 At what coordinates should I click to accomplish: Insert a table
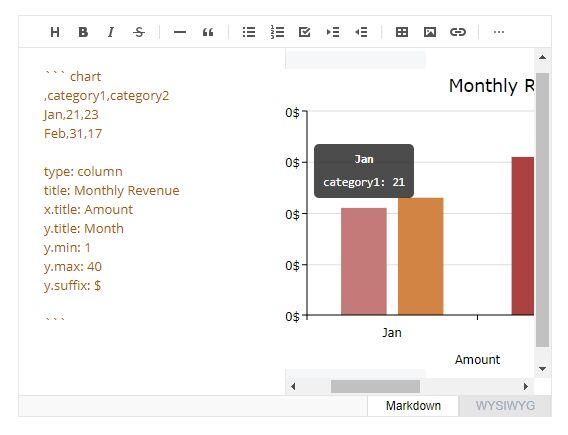(402, 32)
